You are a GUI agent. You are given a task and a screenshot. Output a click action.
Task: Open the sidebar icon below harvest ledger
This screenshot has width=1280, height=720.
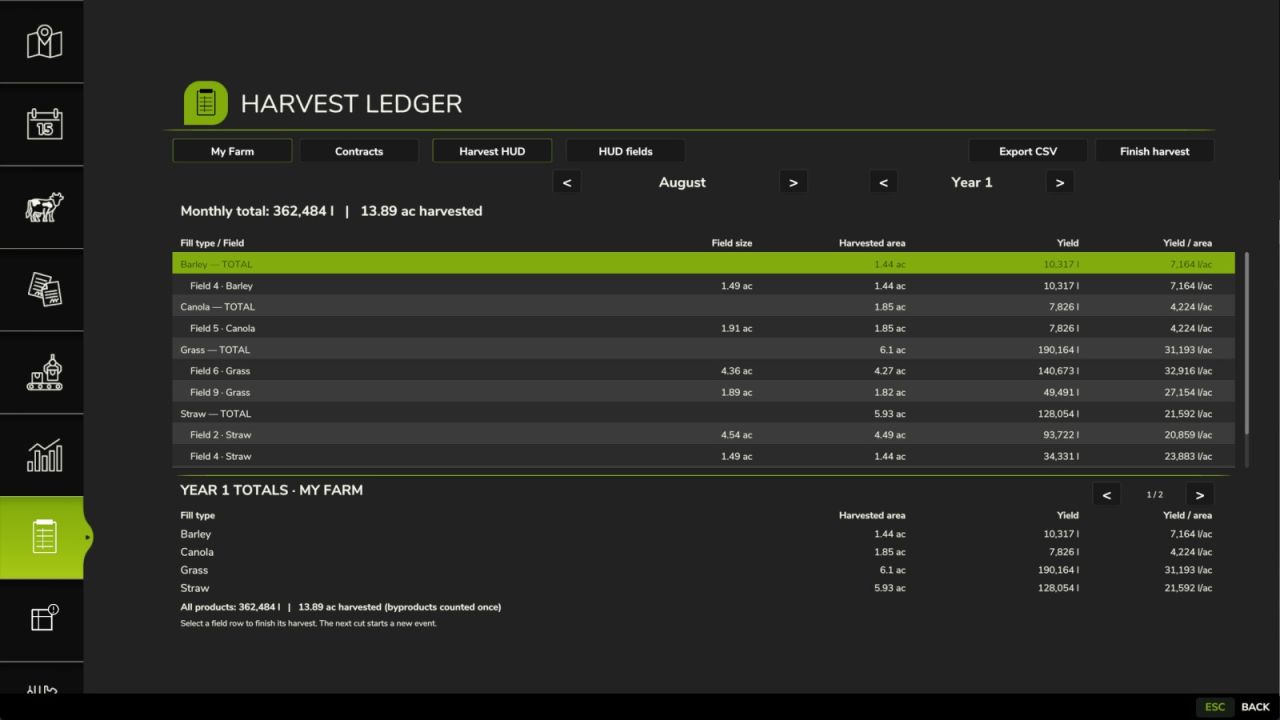pos(42,620)
